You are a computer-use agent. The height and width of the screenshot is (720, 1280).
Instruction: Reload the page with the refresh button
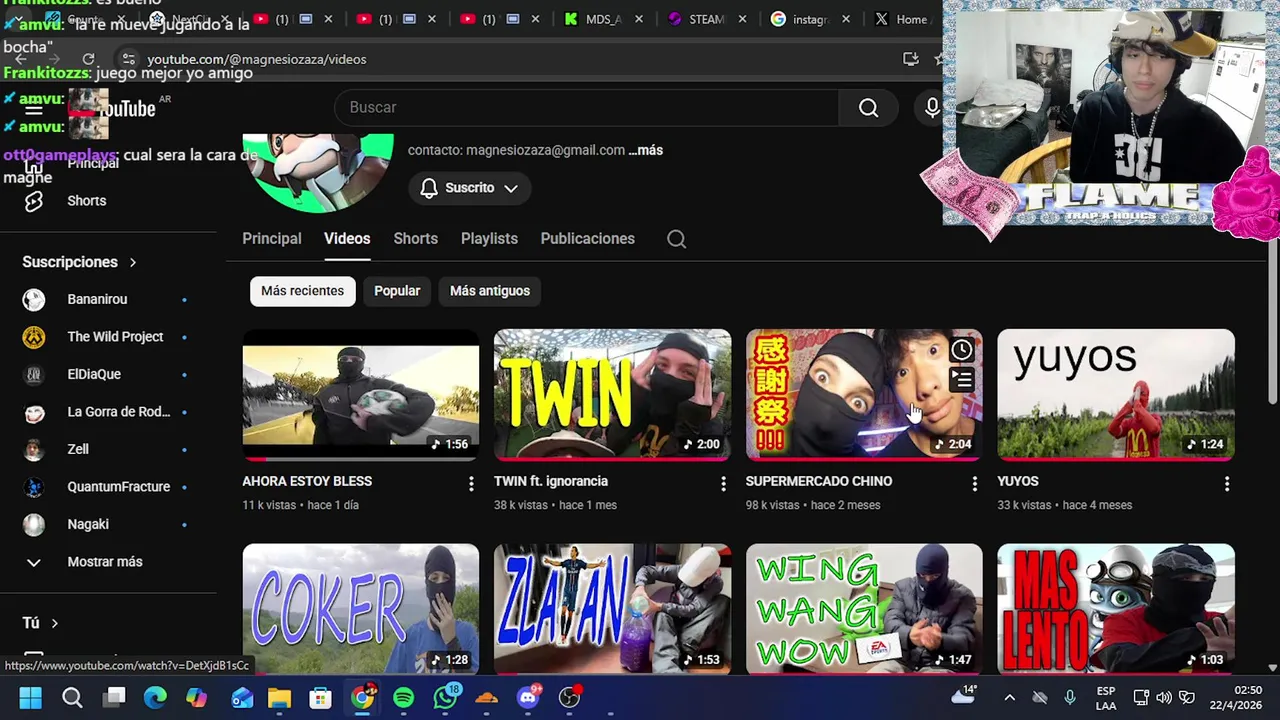(x=88, y=59)
